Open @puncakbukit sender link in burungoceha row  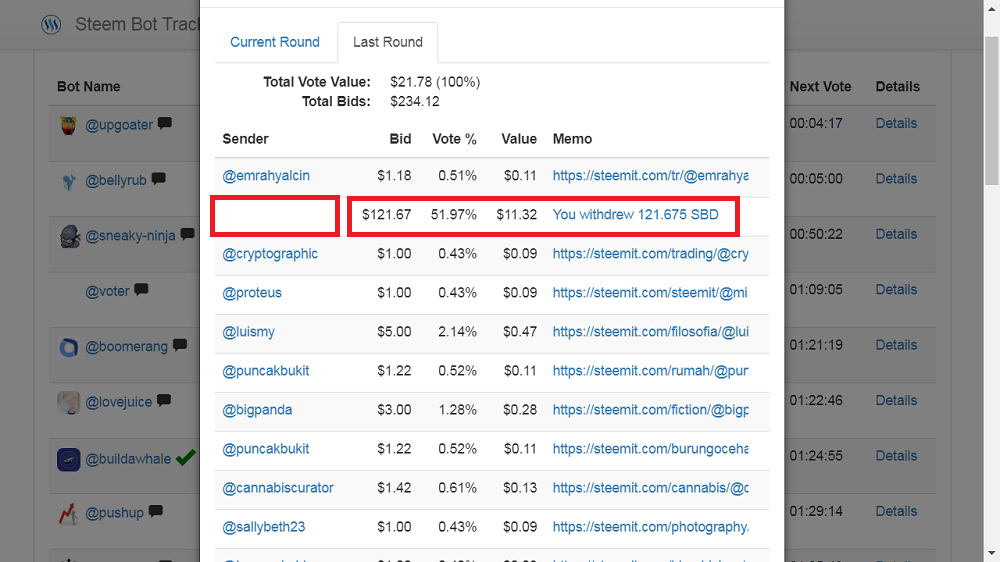click(265, 448)
